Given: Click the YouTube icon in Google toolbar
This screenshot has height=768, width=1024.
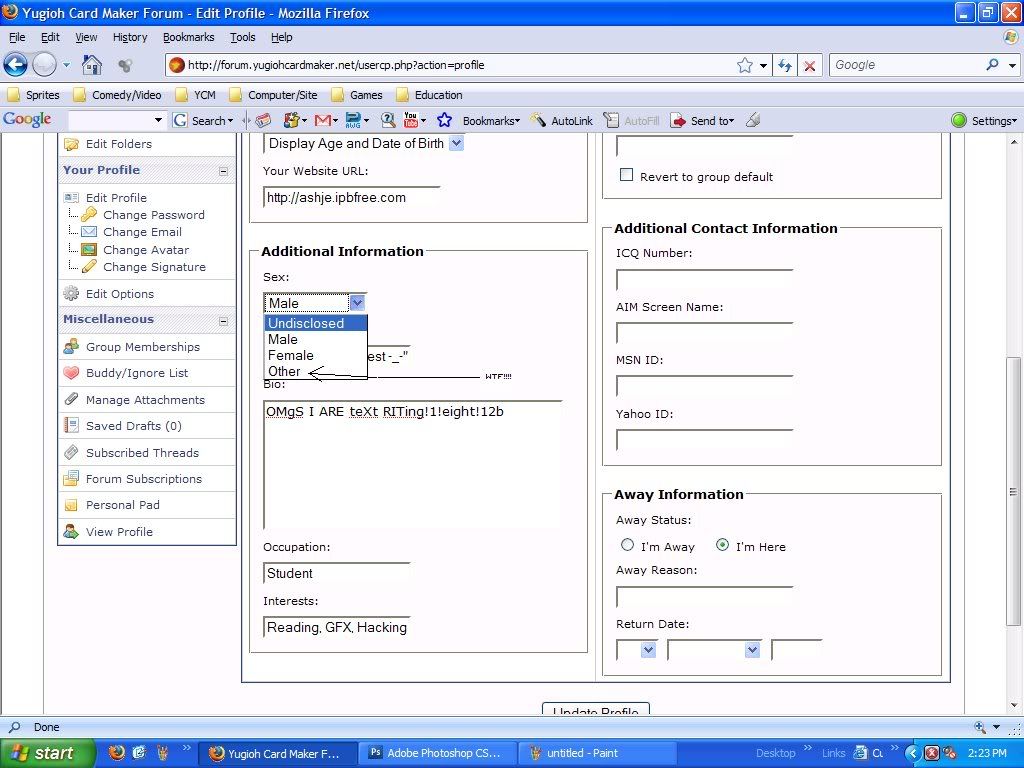Looking at the screenshot, I should point(411,120).
